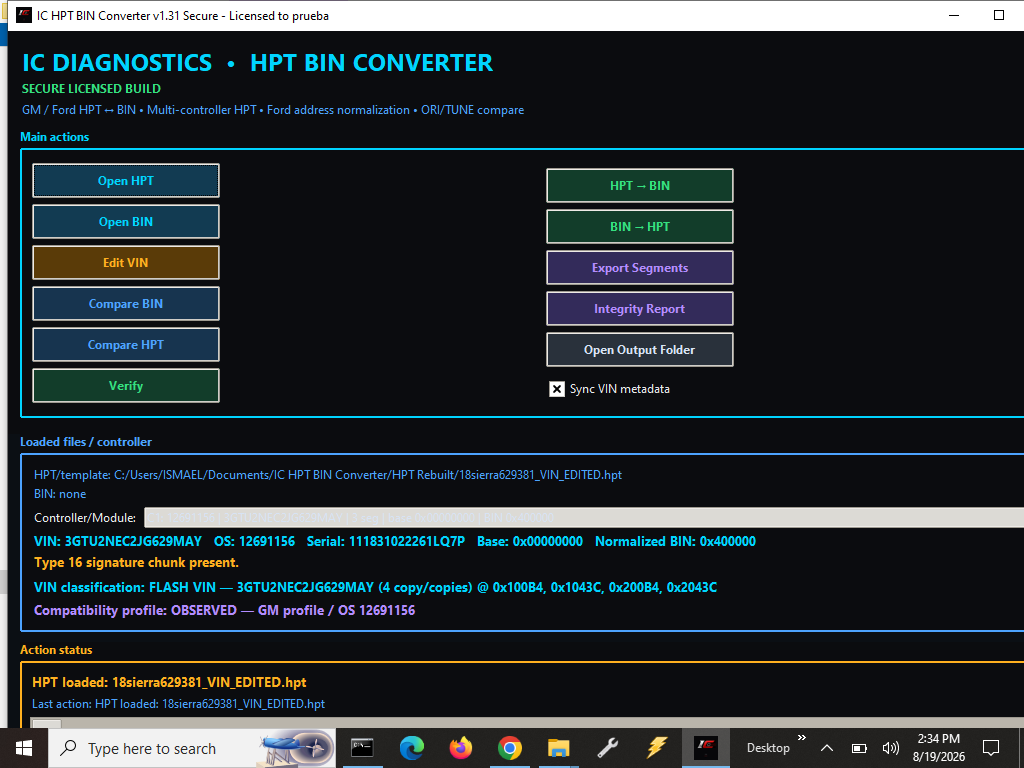Click the 'Compatibility profile: OBSERVED' line
The width and height of the screenshot is (1024, 768).
pyautogui.click(x=225, y=611)
